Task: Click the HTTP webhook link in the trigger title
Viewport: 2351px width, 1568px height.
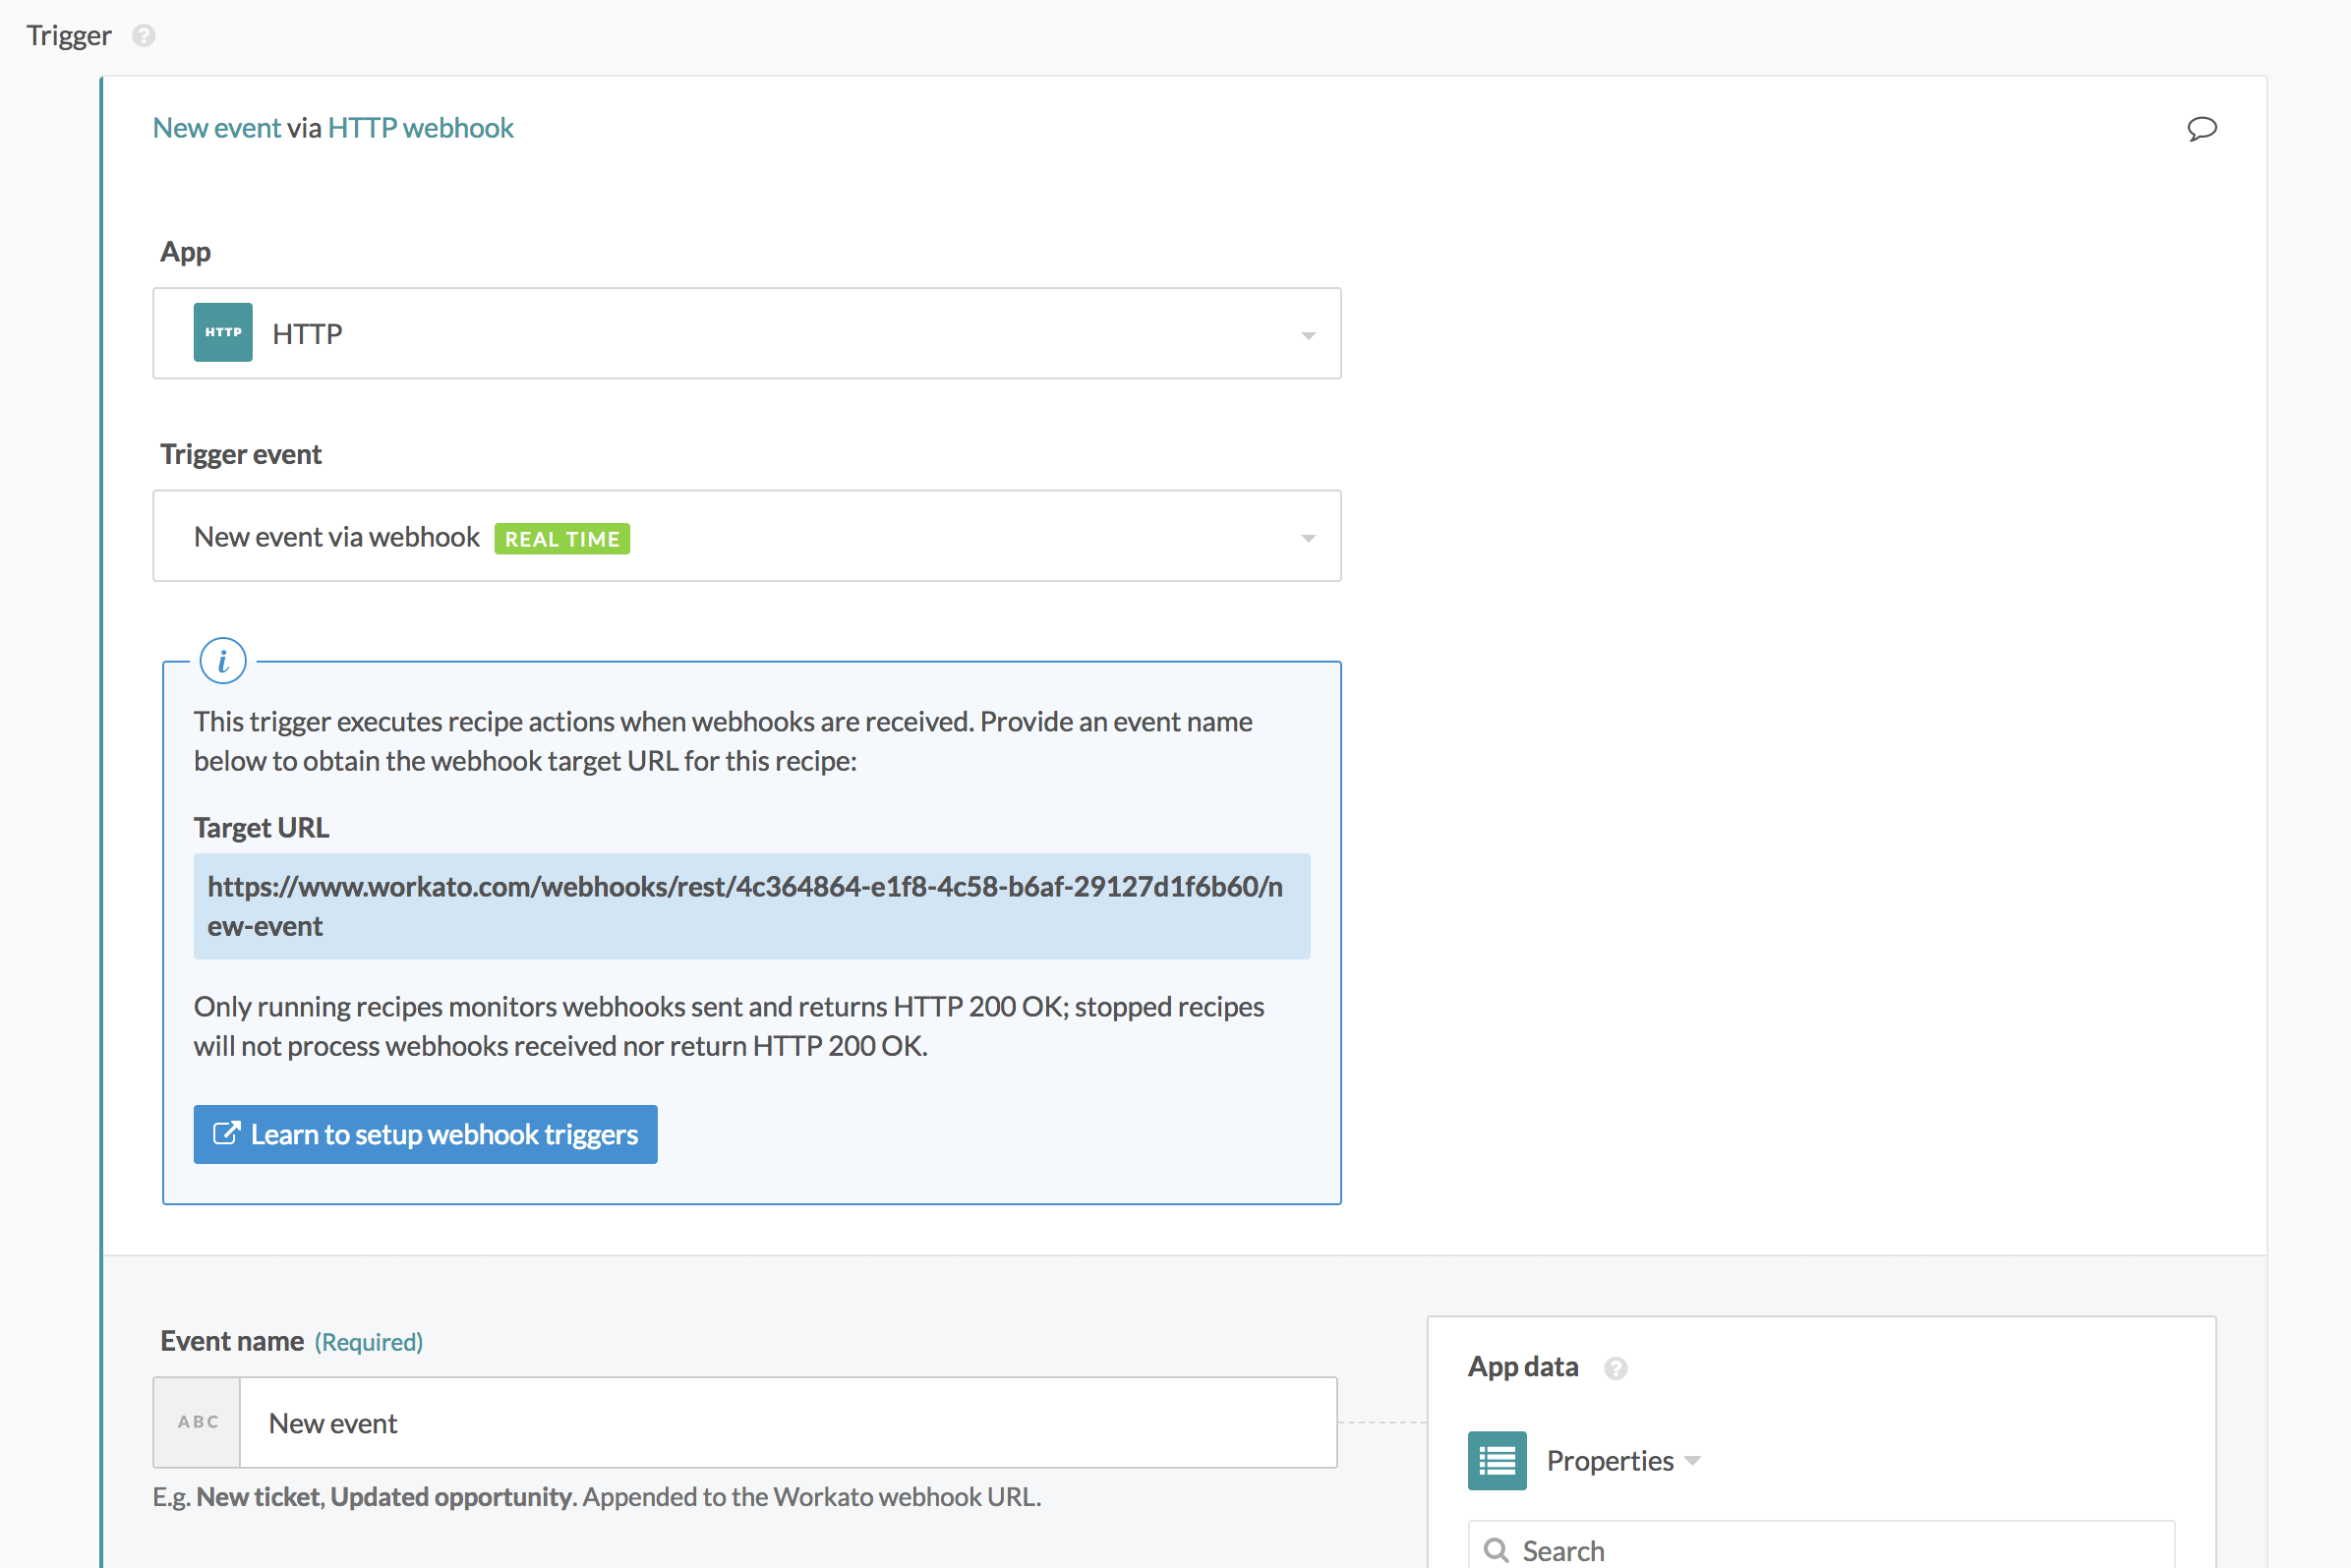Action: (x=420, y=127)
